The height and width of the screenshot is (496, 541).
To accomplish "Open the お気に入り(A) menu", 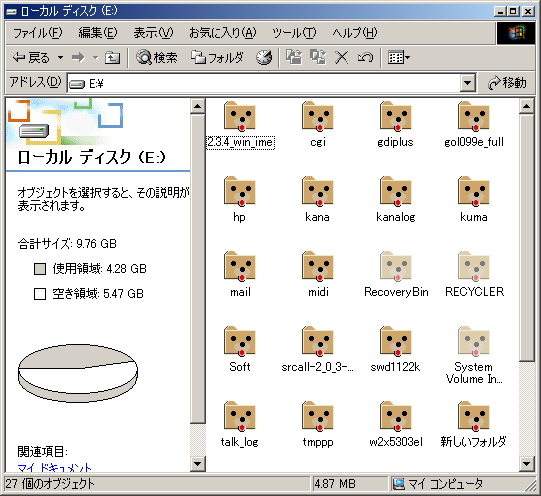I will (x=223, y=33).
